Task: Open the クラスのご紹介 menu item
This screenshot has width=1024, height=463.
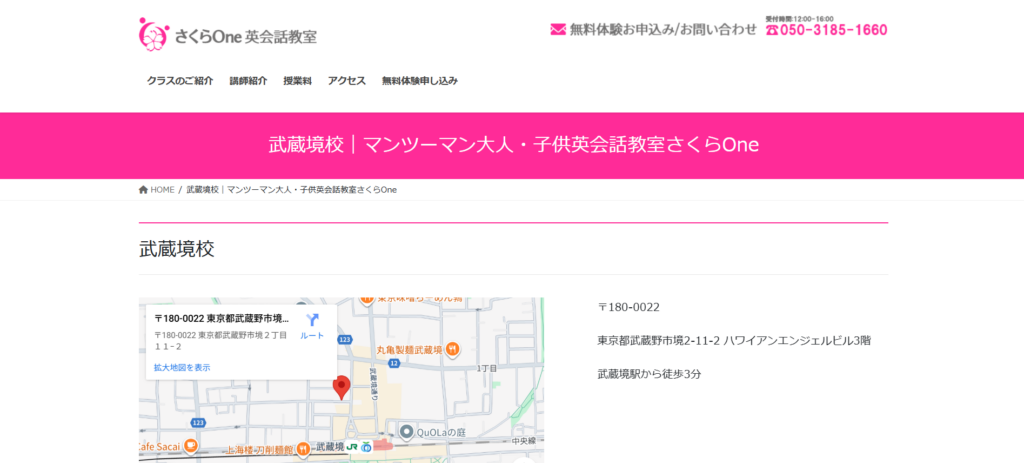Action: click(x=180, y=81)
